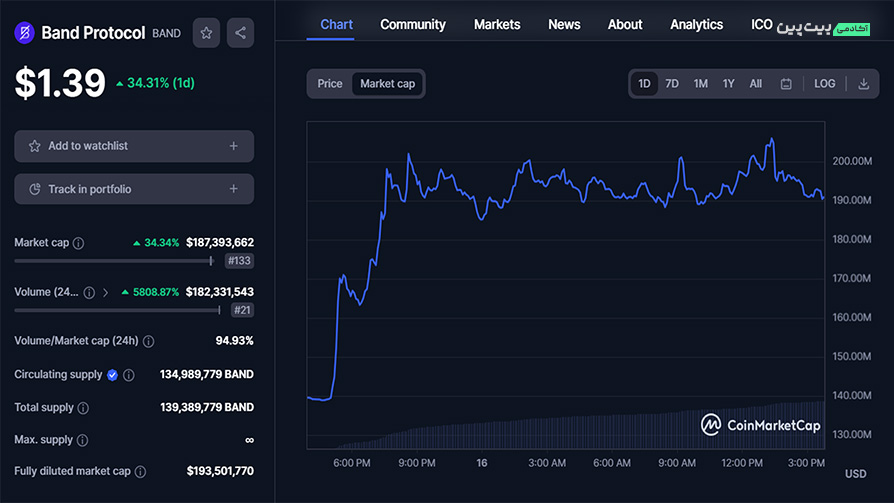Click the $193,501,770 fully diluted value
Image resolution: width=894 pixels, height=503 pixels.
(220, 472)
